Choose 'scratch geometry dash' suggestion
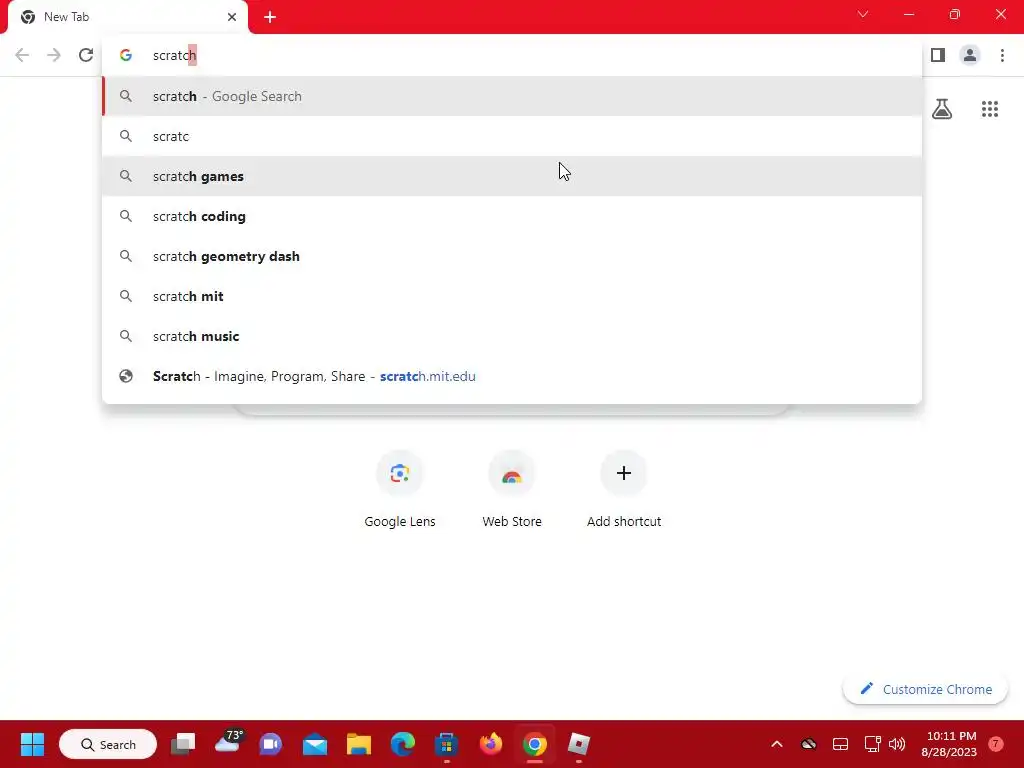Viewport: 1024px width, 768px height. coord(512,256)
